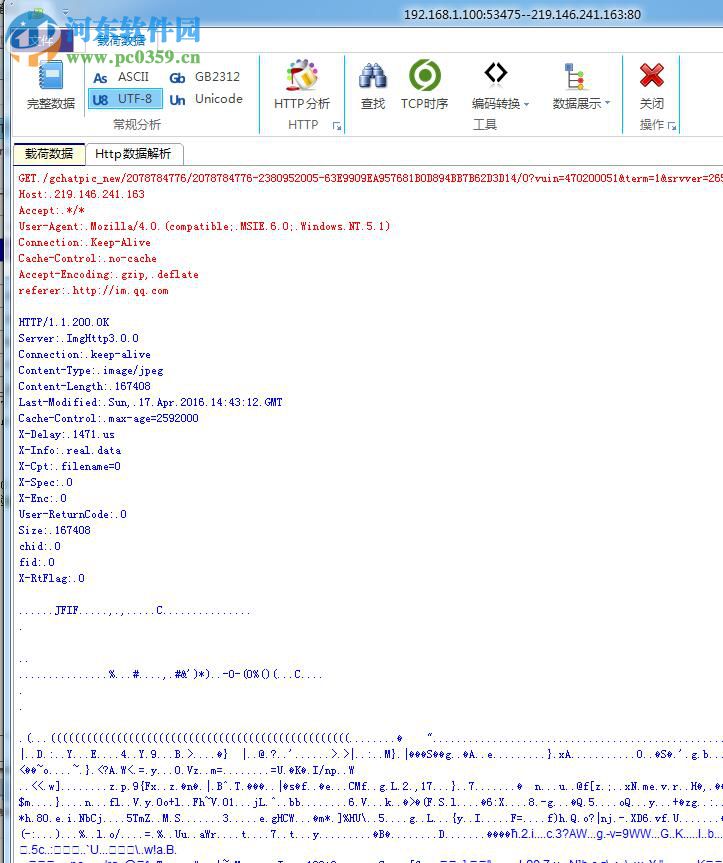Click the 'fid: 0' line
This screenshot has height=863, width=723.
pyautogui.click(x=37, y=562)
